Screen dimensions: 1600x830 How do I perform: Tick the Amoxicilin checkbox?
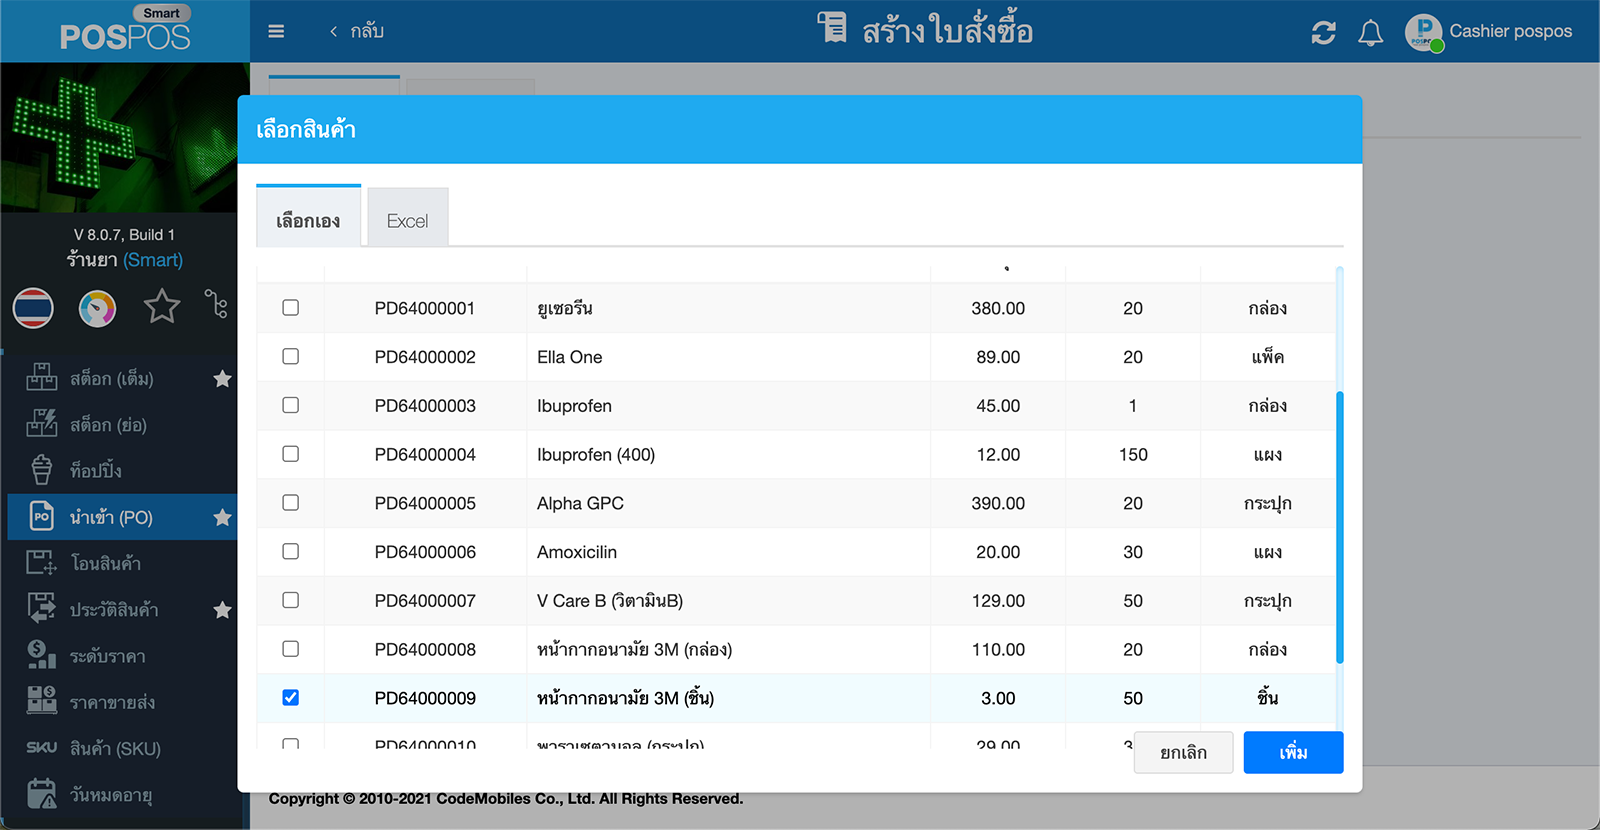(290, 551)
